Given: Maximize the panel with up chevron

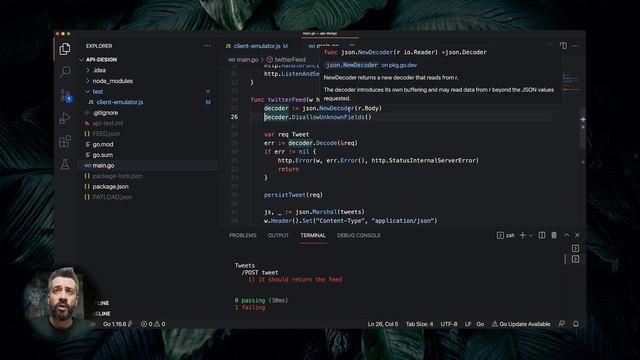Looking at the screenshot, I should (x=567, y=235).
